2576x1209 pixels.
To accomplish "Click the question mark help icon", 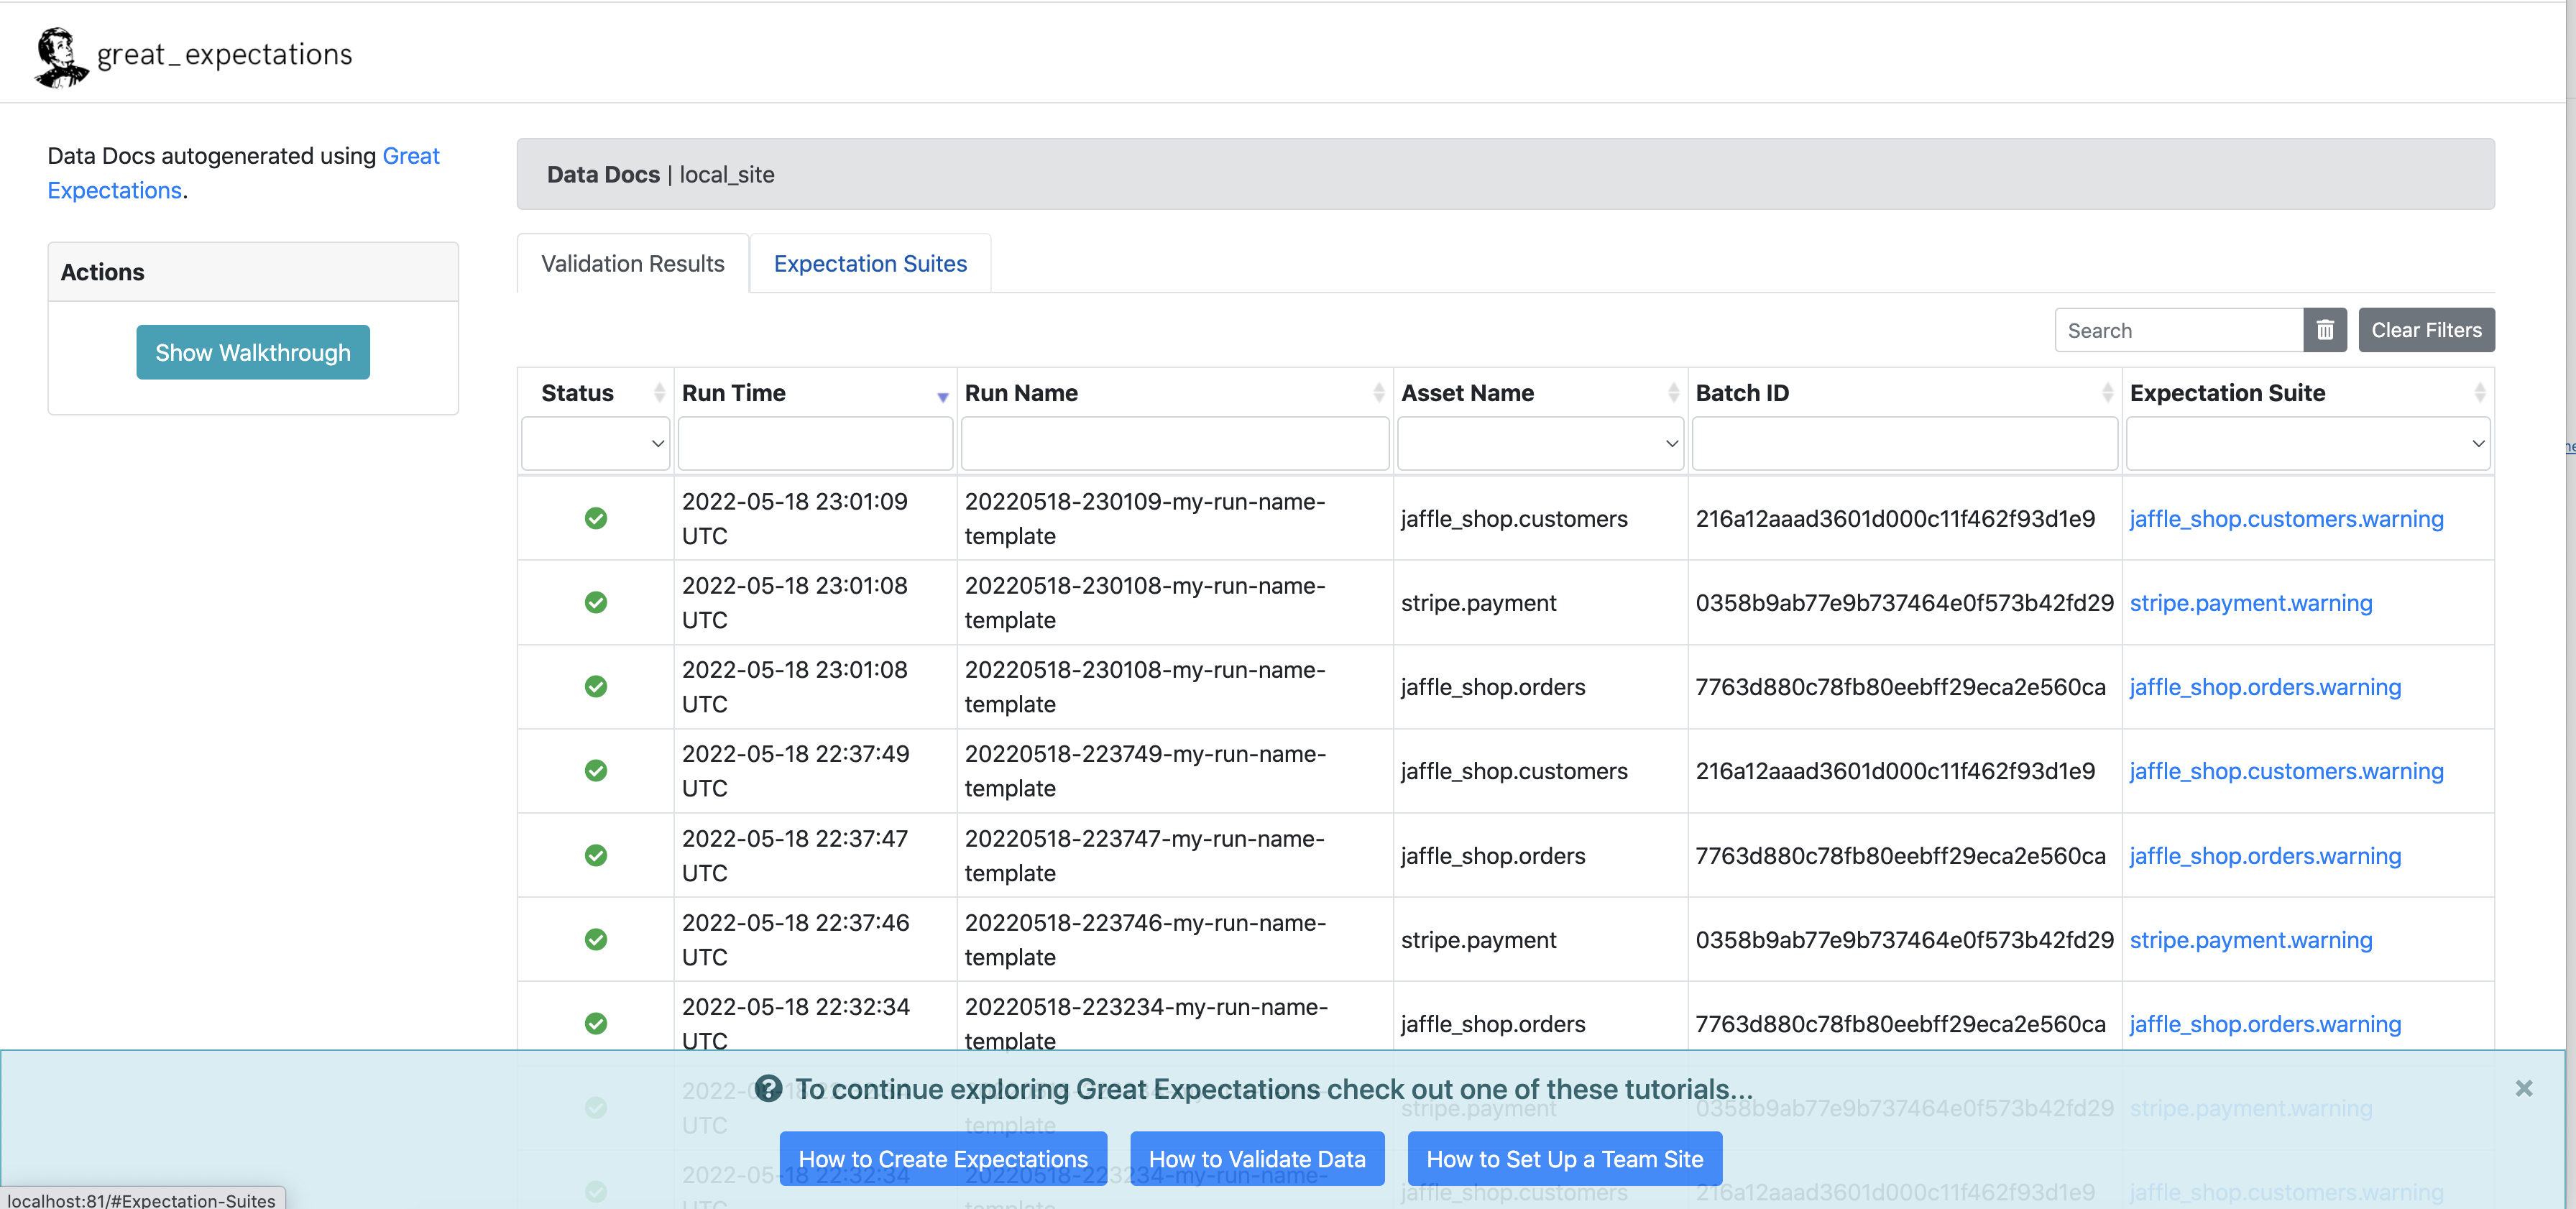I will click(x=768, y=1088).
